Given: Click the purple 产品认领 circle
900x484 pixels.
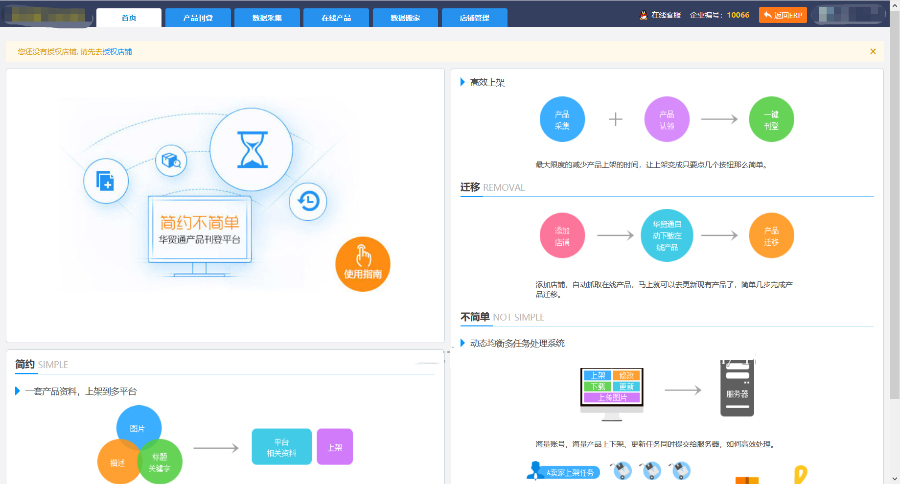Looking at the screenshot, I should pos(666,119).
